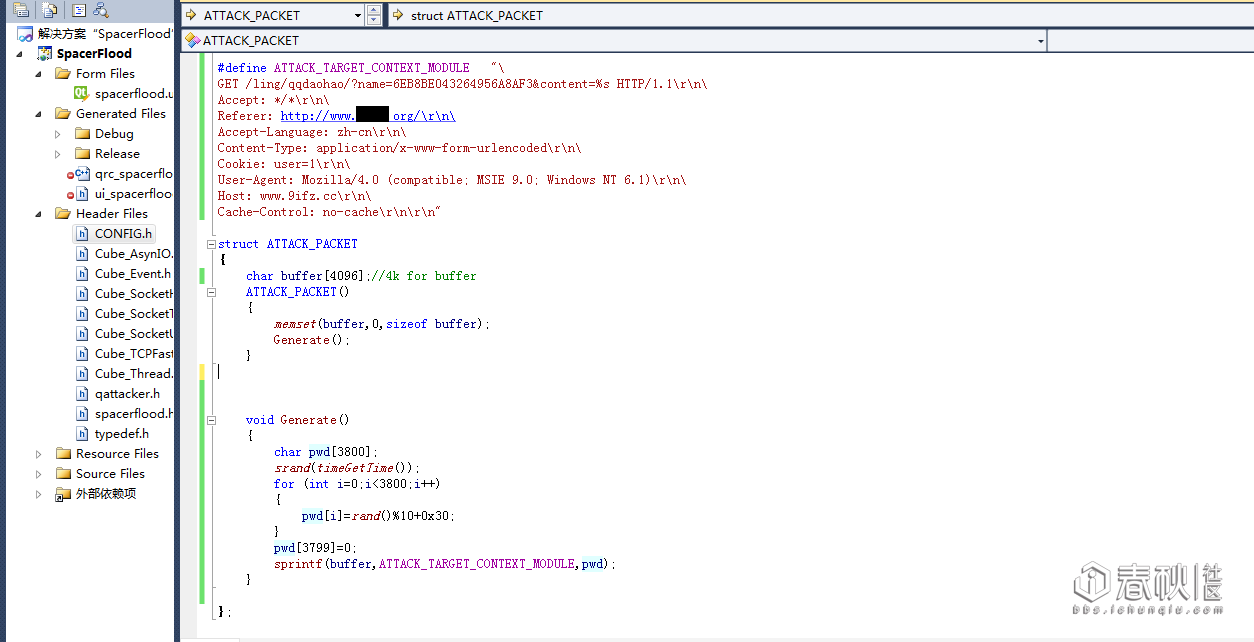Select the solution "SpacerFlood" root icon
Screen dimensions: 1254x642
pyautogui.click(x=25, y=33)
